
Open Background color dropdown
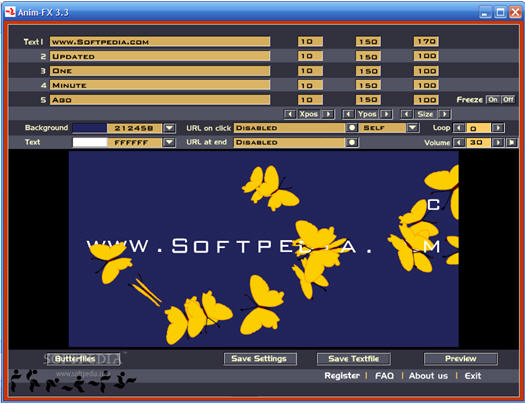tap(169, 128)
